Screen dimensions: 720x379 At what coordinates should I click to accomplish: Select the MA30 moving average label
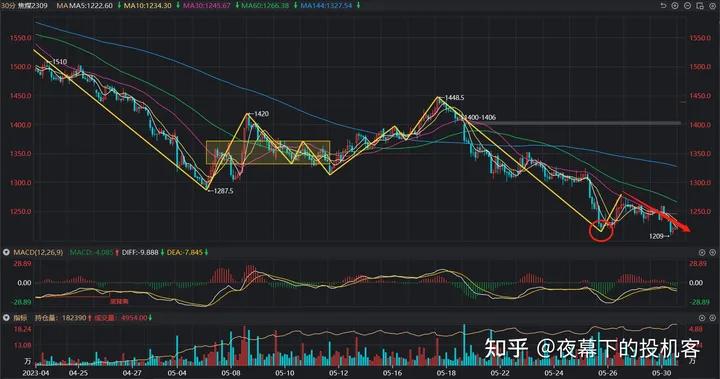tap(207, 6)
